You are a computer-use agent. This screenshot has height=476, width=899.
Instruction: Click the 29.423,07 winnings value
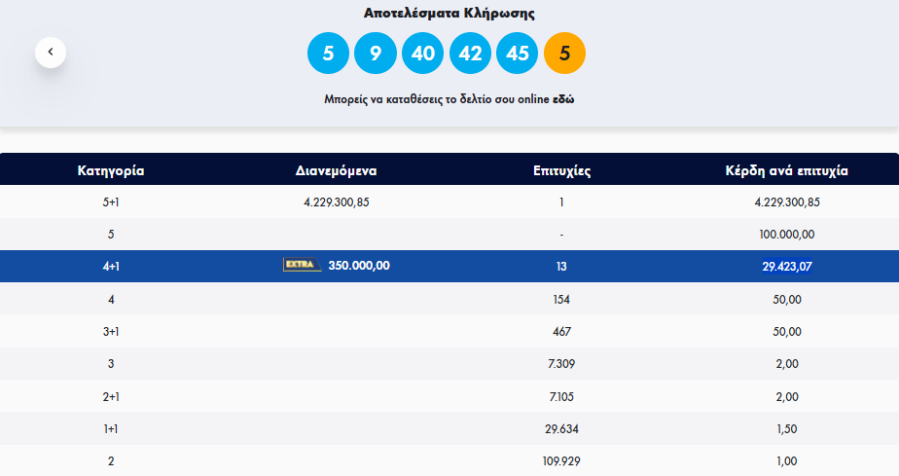coord(786,266)
